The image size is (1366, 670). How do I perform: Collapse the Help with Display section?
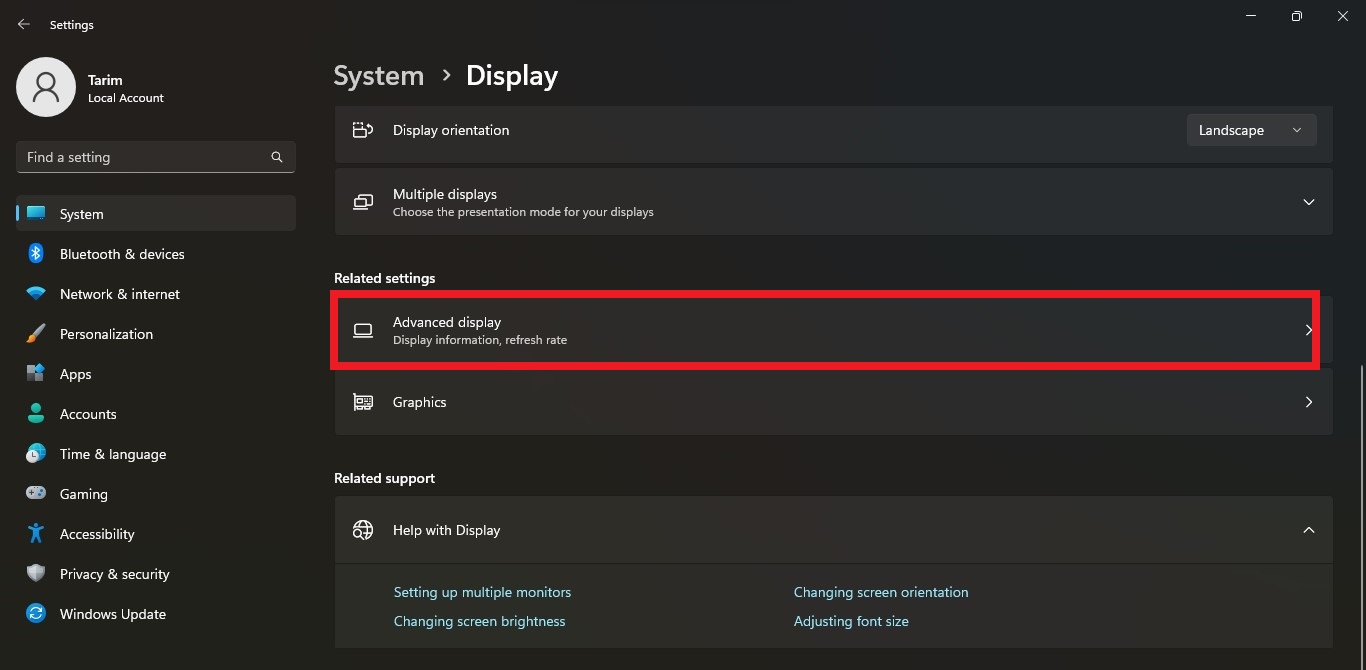1308,529
